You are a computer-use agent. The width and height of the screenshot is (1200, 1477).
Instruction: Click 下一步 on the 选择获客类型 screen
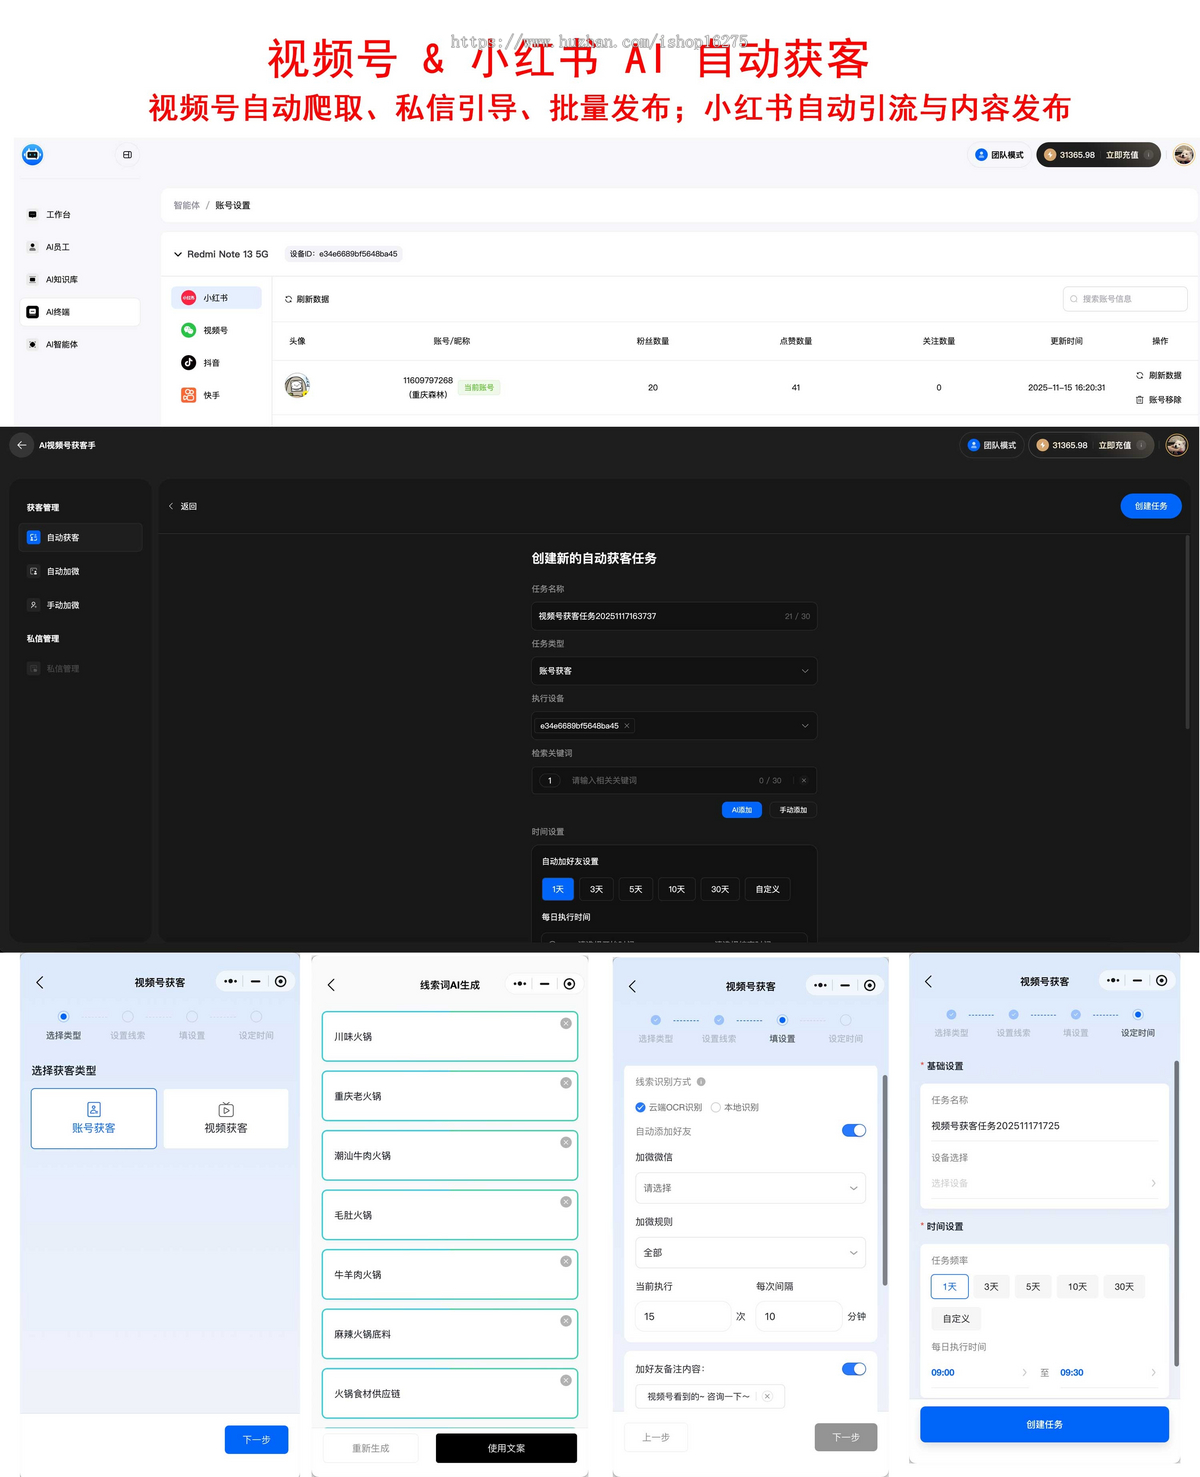(x=257, y=1439)
